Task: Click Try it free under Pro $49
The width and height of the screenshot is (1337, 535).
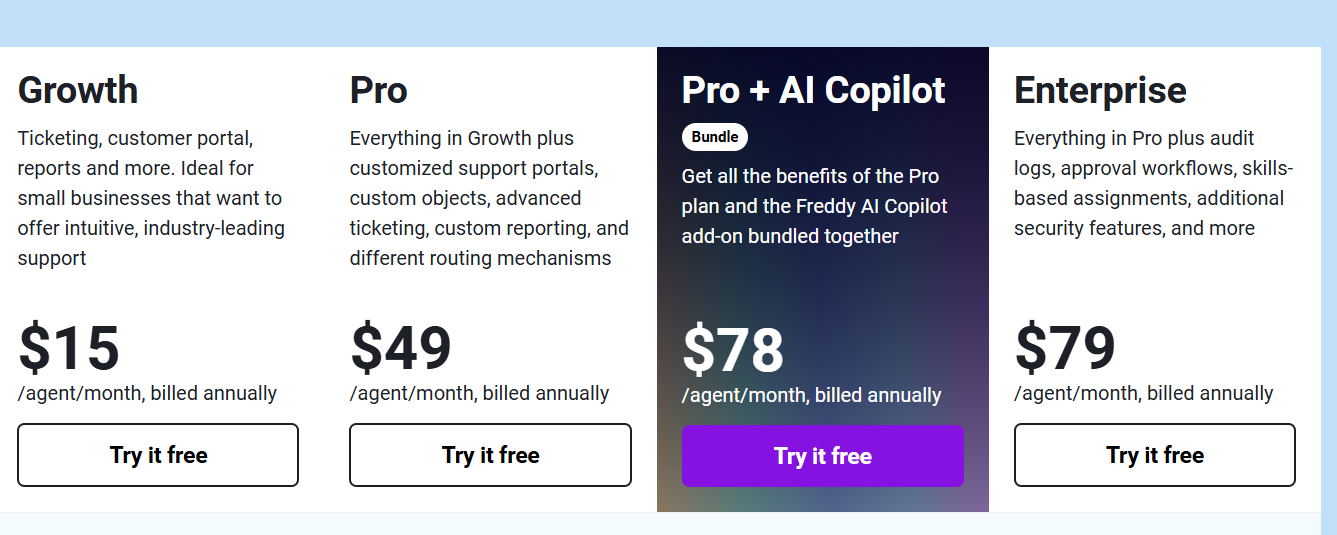Action: 490,455
